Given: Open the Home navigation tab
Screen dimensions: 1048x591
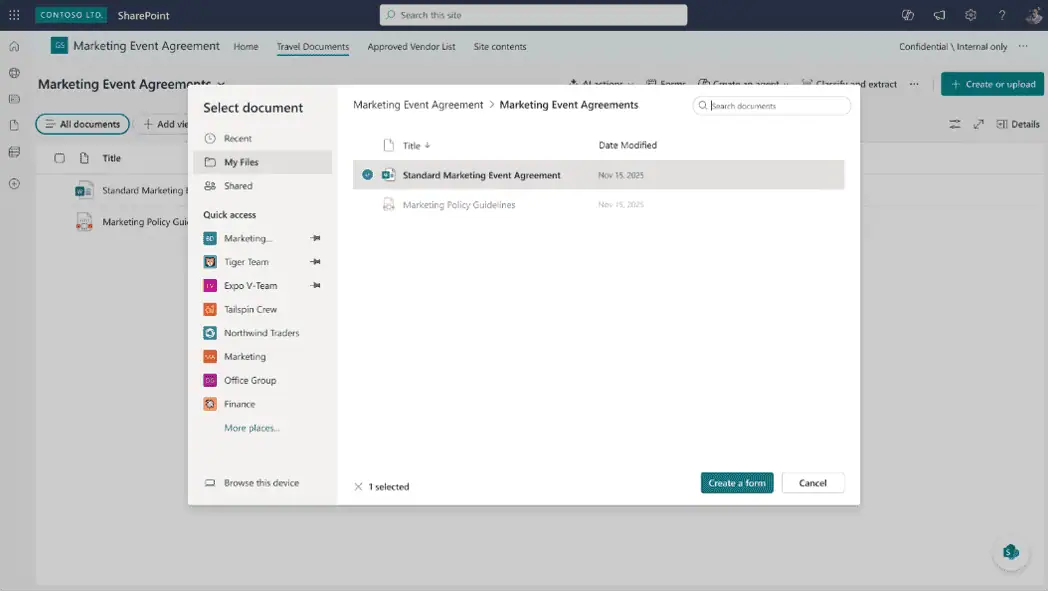Looking at the screenshot, I should [x=246, y=47].
